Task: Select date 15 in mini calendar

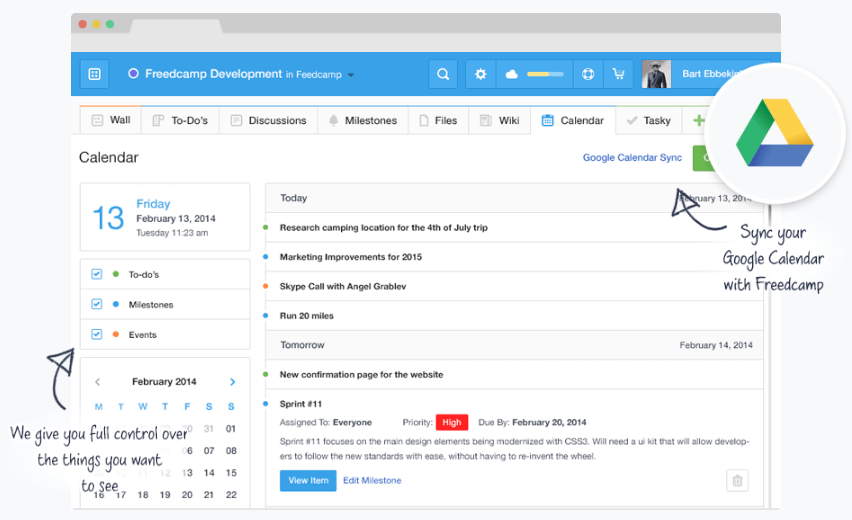Action: click(231, 473)
